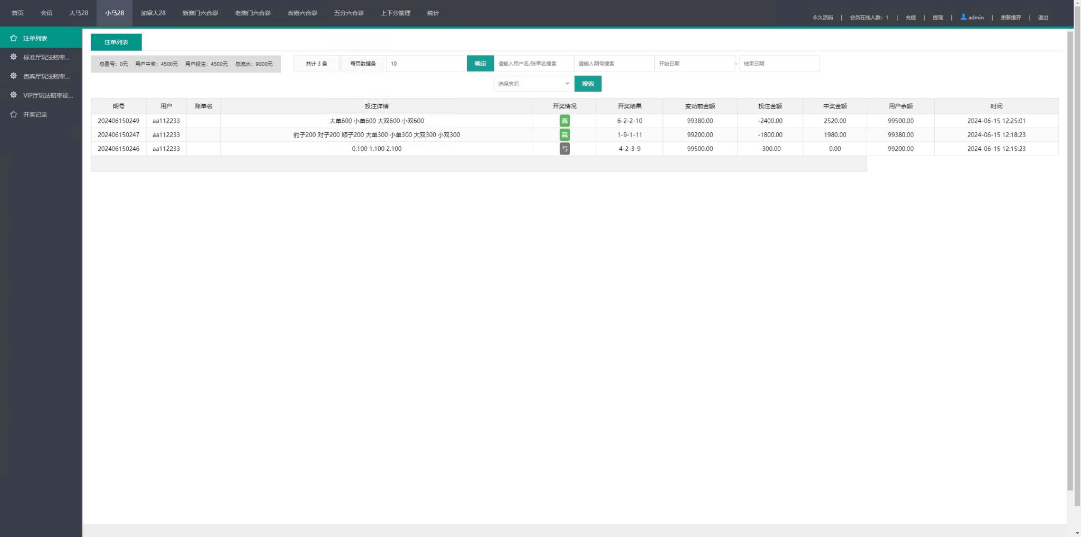The width and height of the screenshot is (1083, 539).
Task: Click the first gear icon in the sidebar
Action: 12,57
